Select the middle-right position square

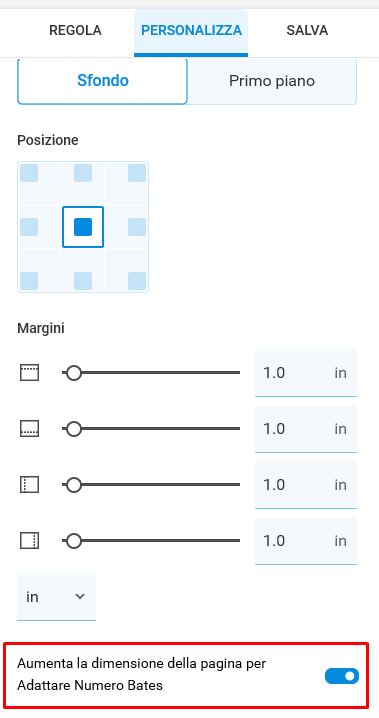[137, 227]
